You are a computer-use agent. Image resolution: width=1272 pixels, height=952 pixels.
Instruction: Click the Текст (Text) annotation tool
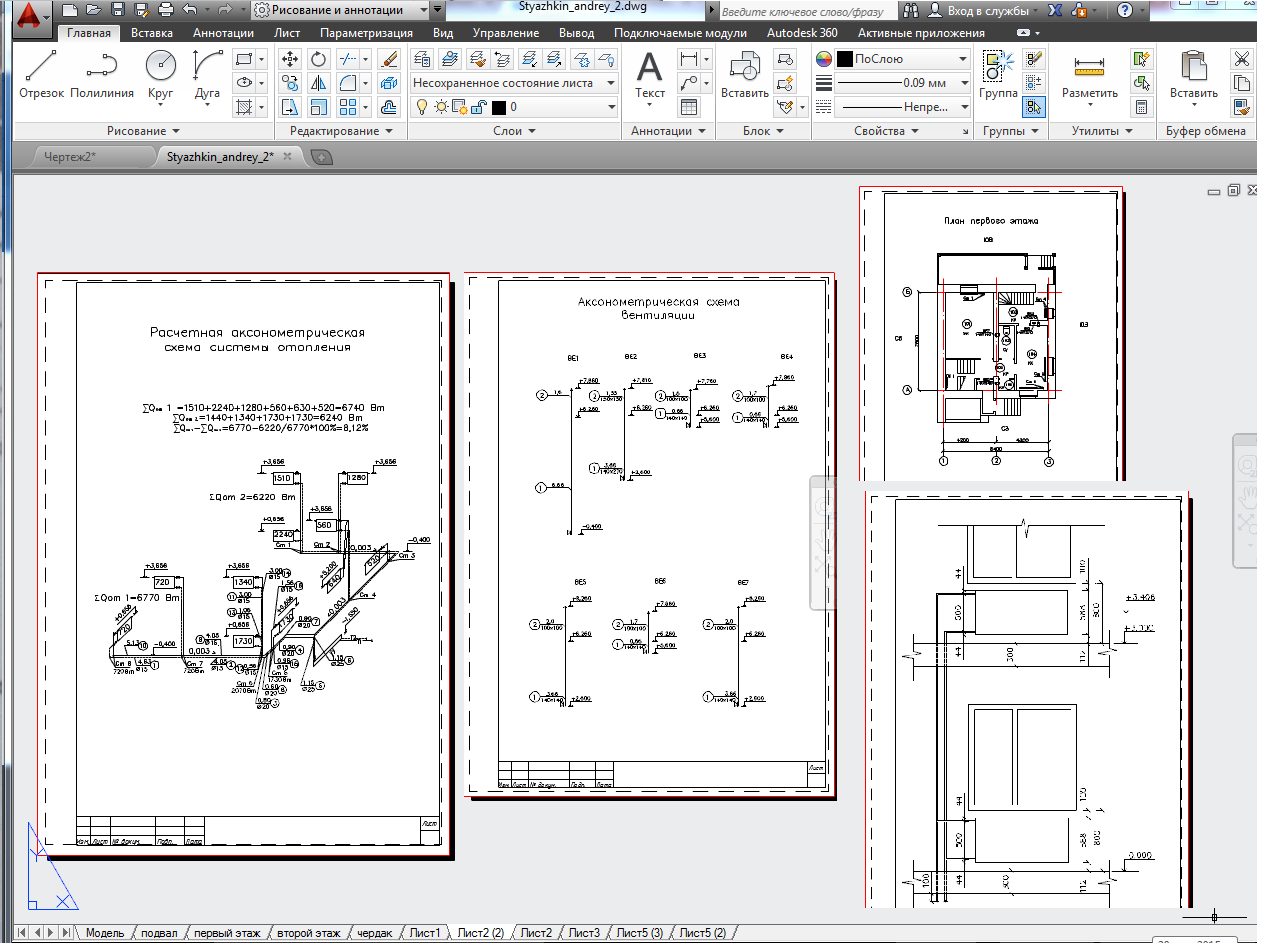click(650, 76)
